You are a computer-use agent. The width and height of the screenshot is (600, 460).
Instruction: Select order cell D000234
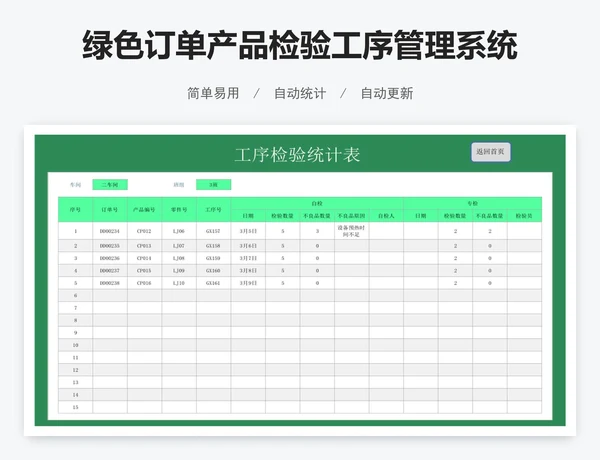coord(110,231)
